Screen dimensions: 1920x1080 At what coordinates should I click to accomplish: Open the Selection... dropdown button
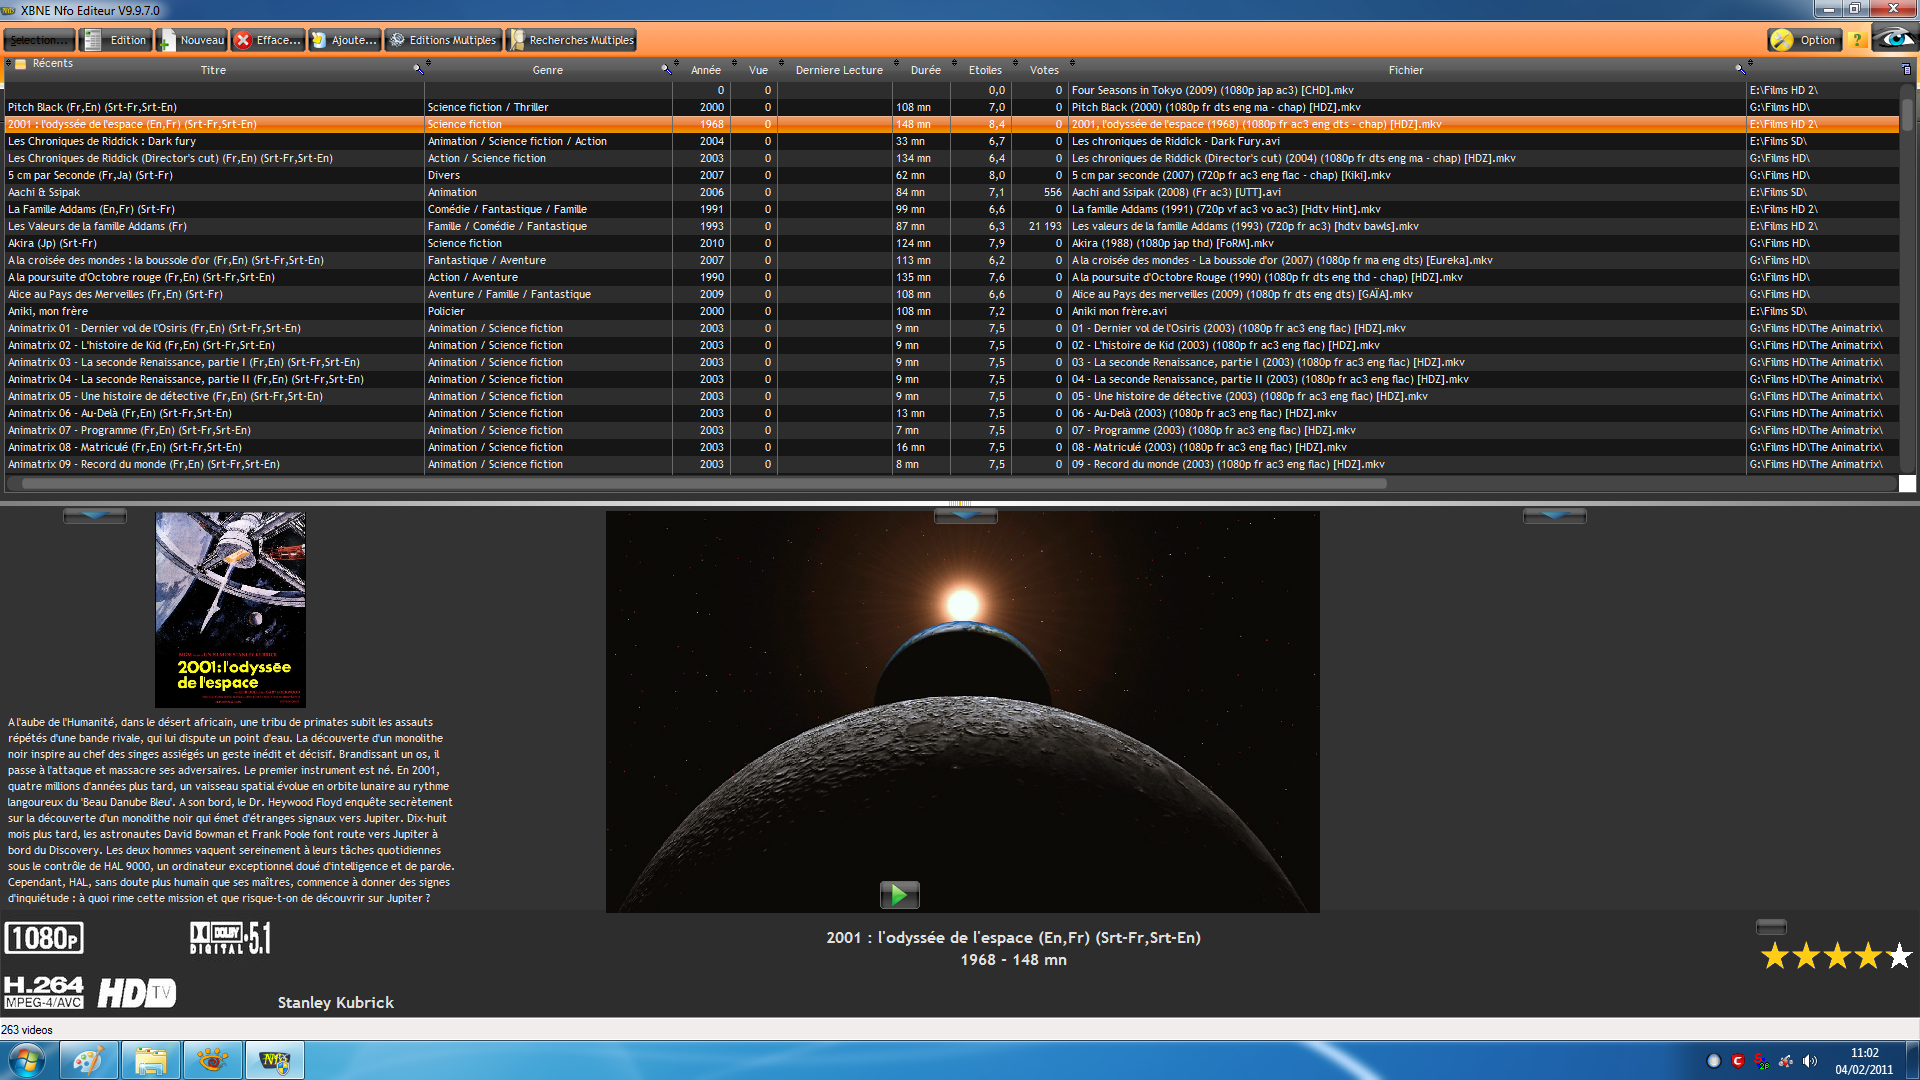[x=39, y=40]
